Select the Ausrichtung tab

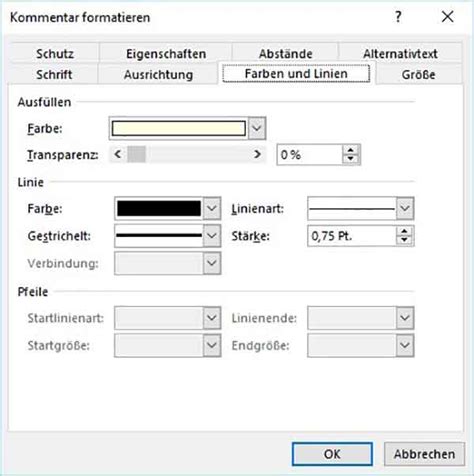[158, 74]
